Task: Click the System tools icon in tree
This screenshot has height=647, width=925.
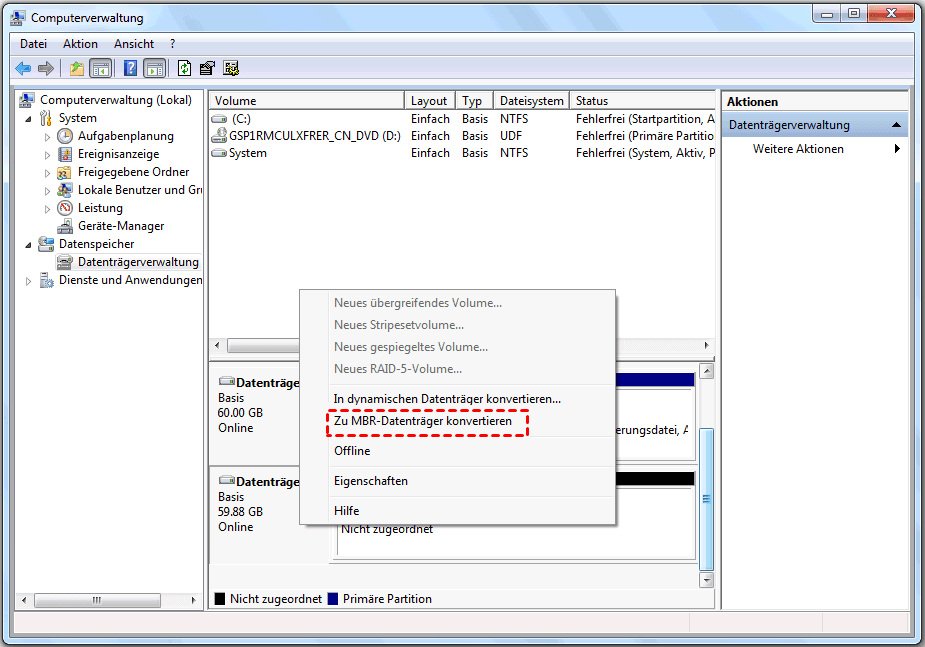Action: click(x=45, y=118)
